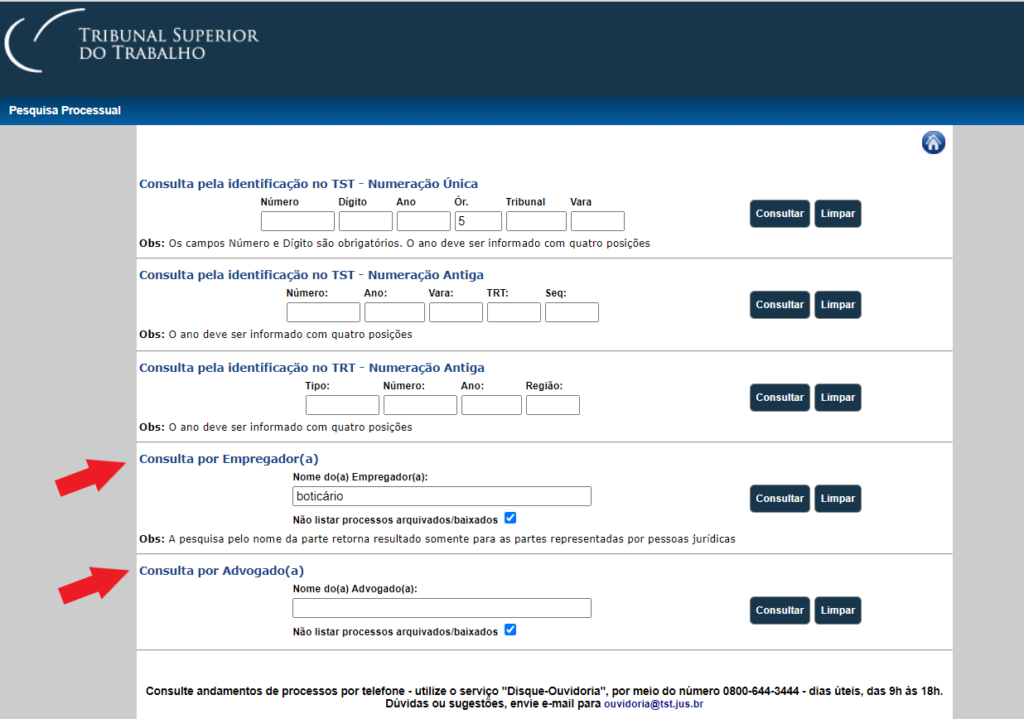
Task: Click the Tribunal field in Numeração Única
Action: click(x=536, y=221)
